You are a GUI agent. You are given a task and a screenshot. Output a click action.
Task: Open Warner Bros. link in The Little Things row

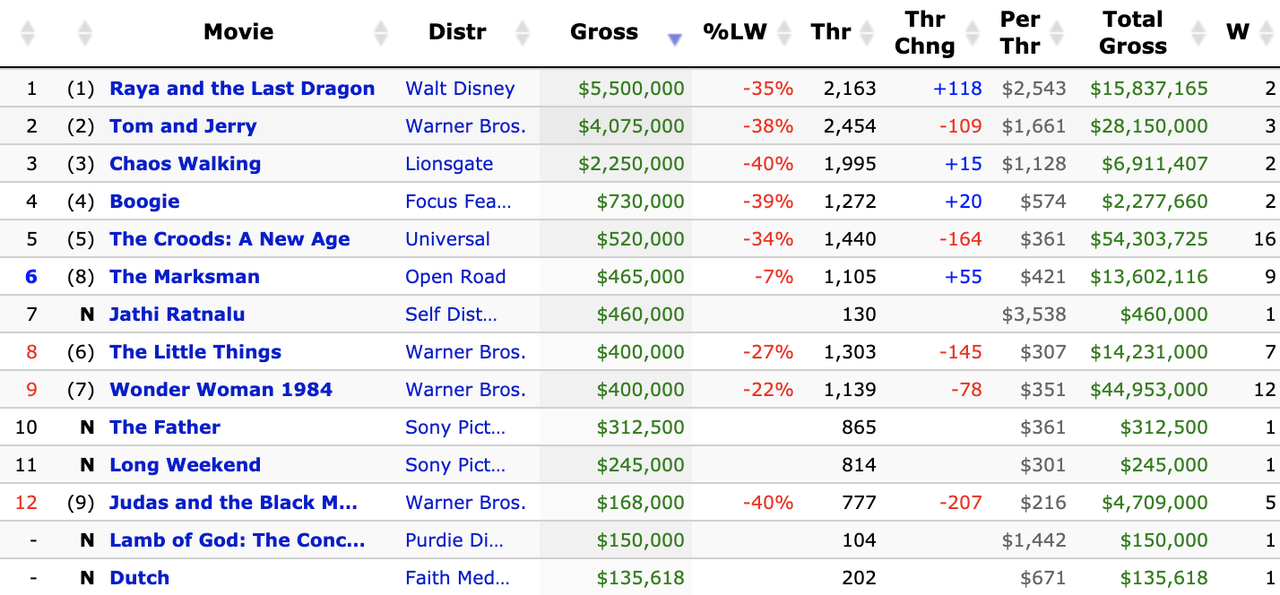click(x=465, y=352)
